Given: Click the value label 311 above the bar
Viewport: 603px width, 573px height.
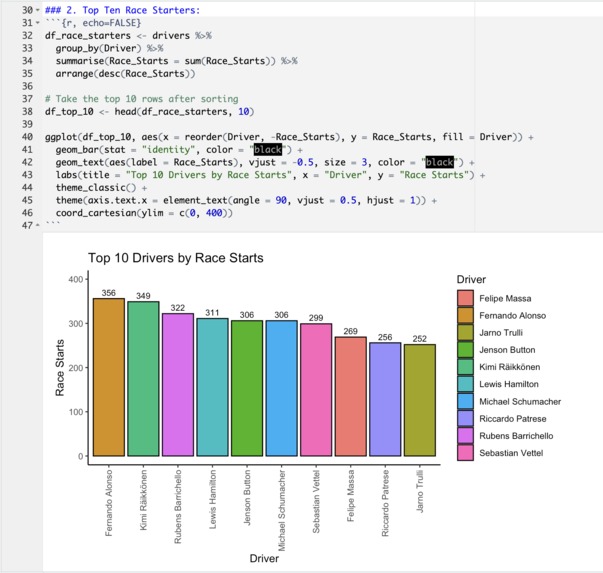Looking at the screenshot, I should [x=212, y=313].
